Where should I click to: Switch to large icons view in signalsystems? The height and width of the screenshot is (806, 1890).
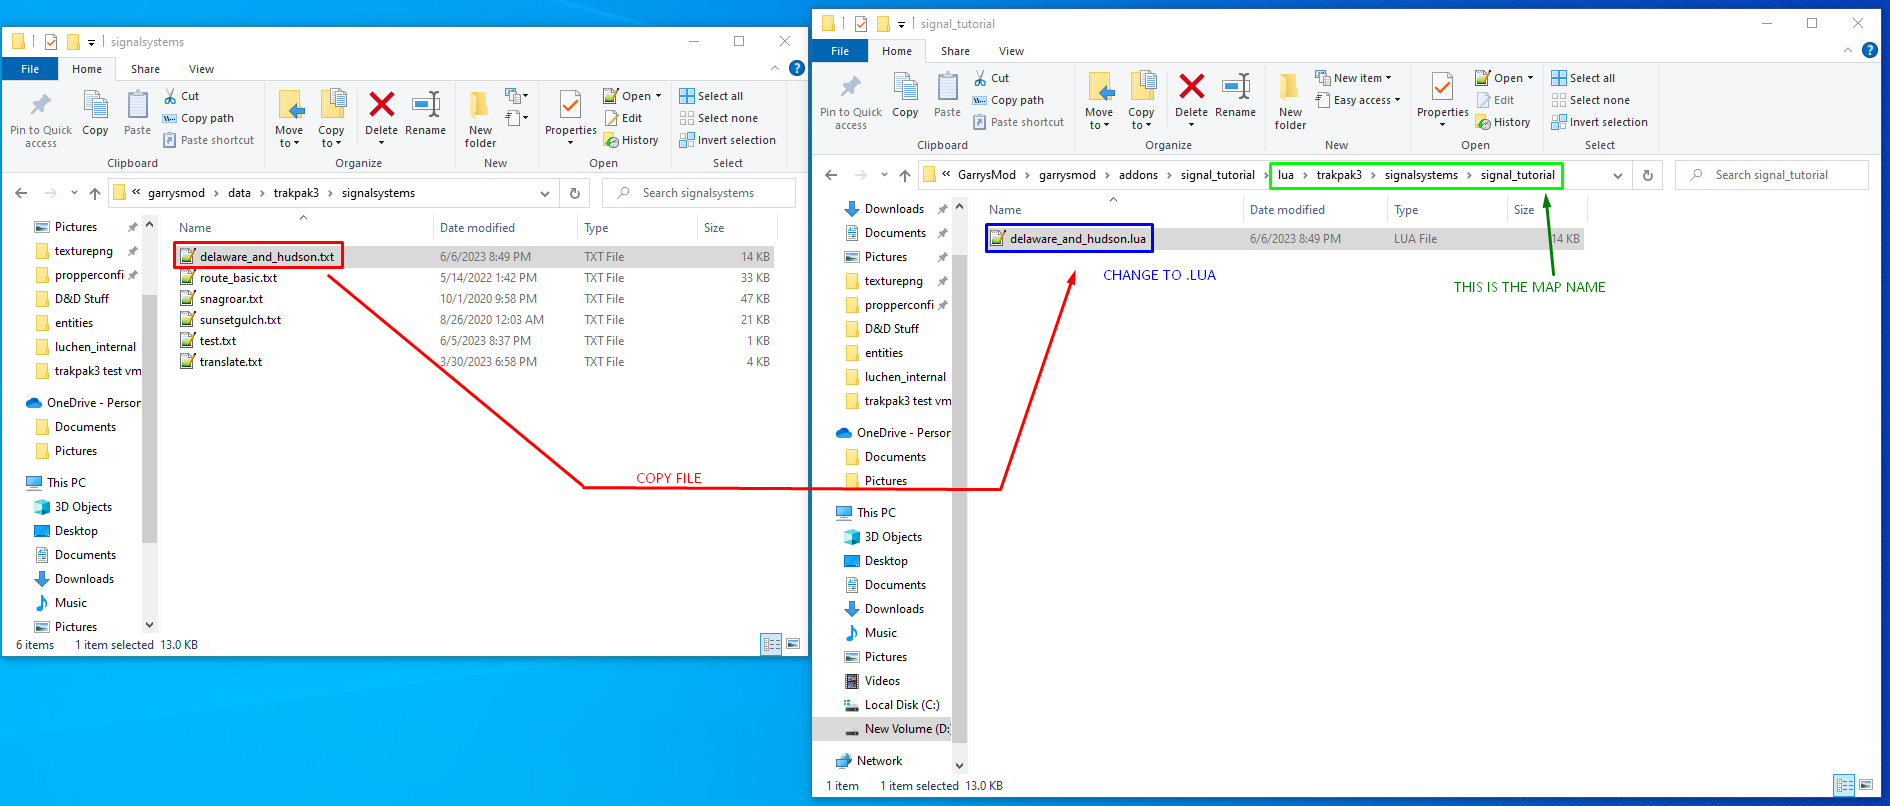tap(793, 644)
